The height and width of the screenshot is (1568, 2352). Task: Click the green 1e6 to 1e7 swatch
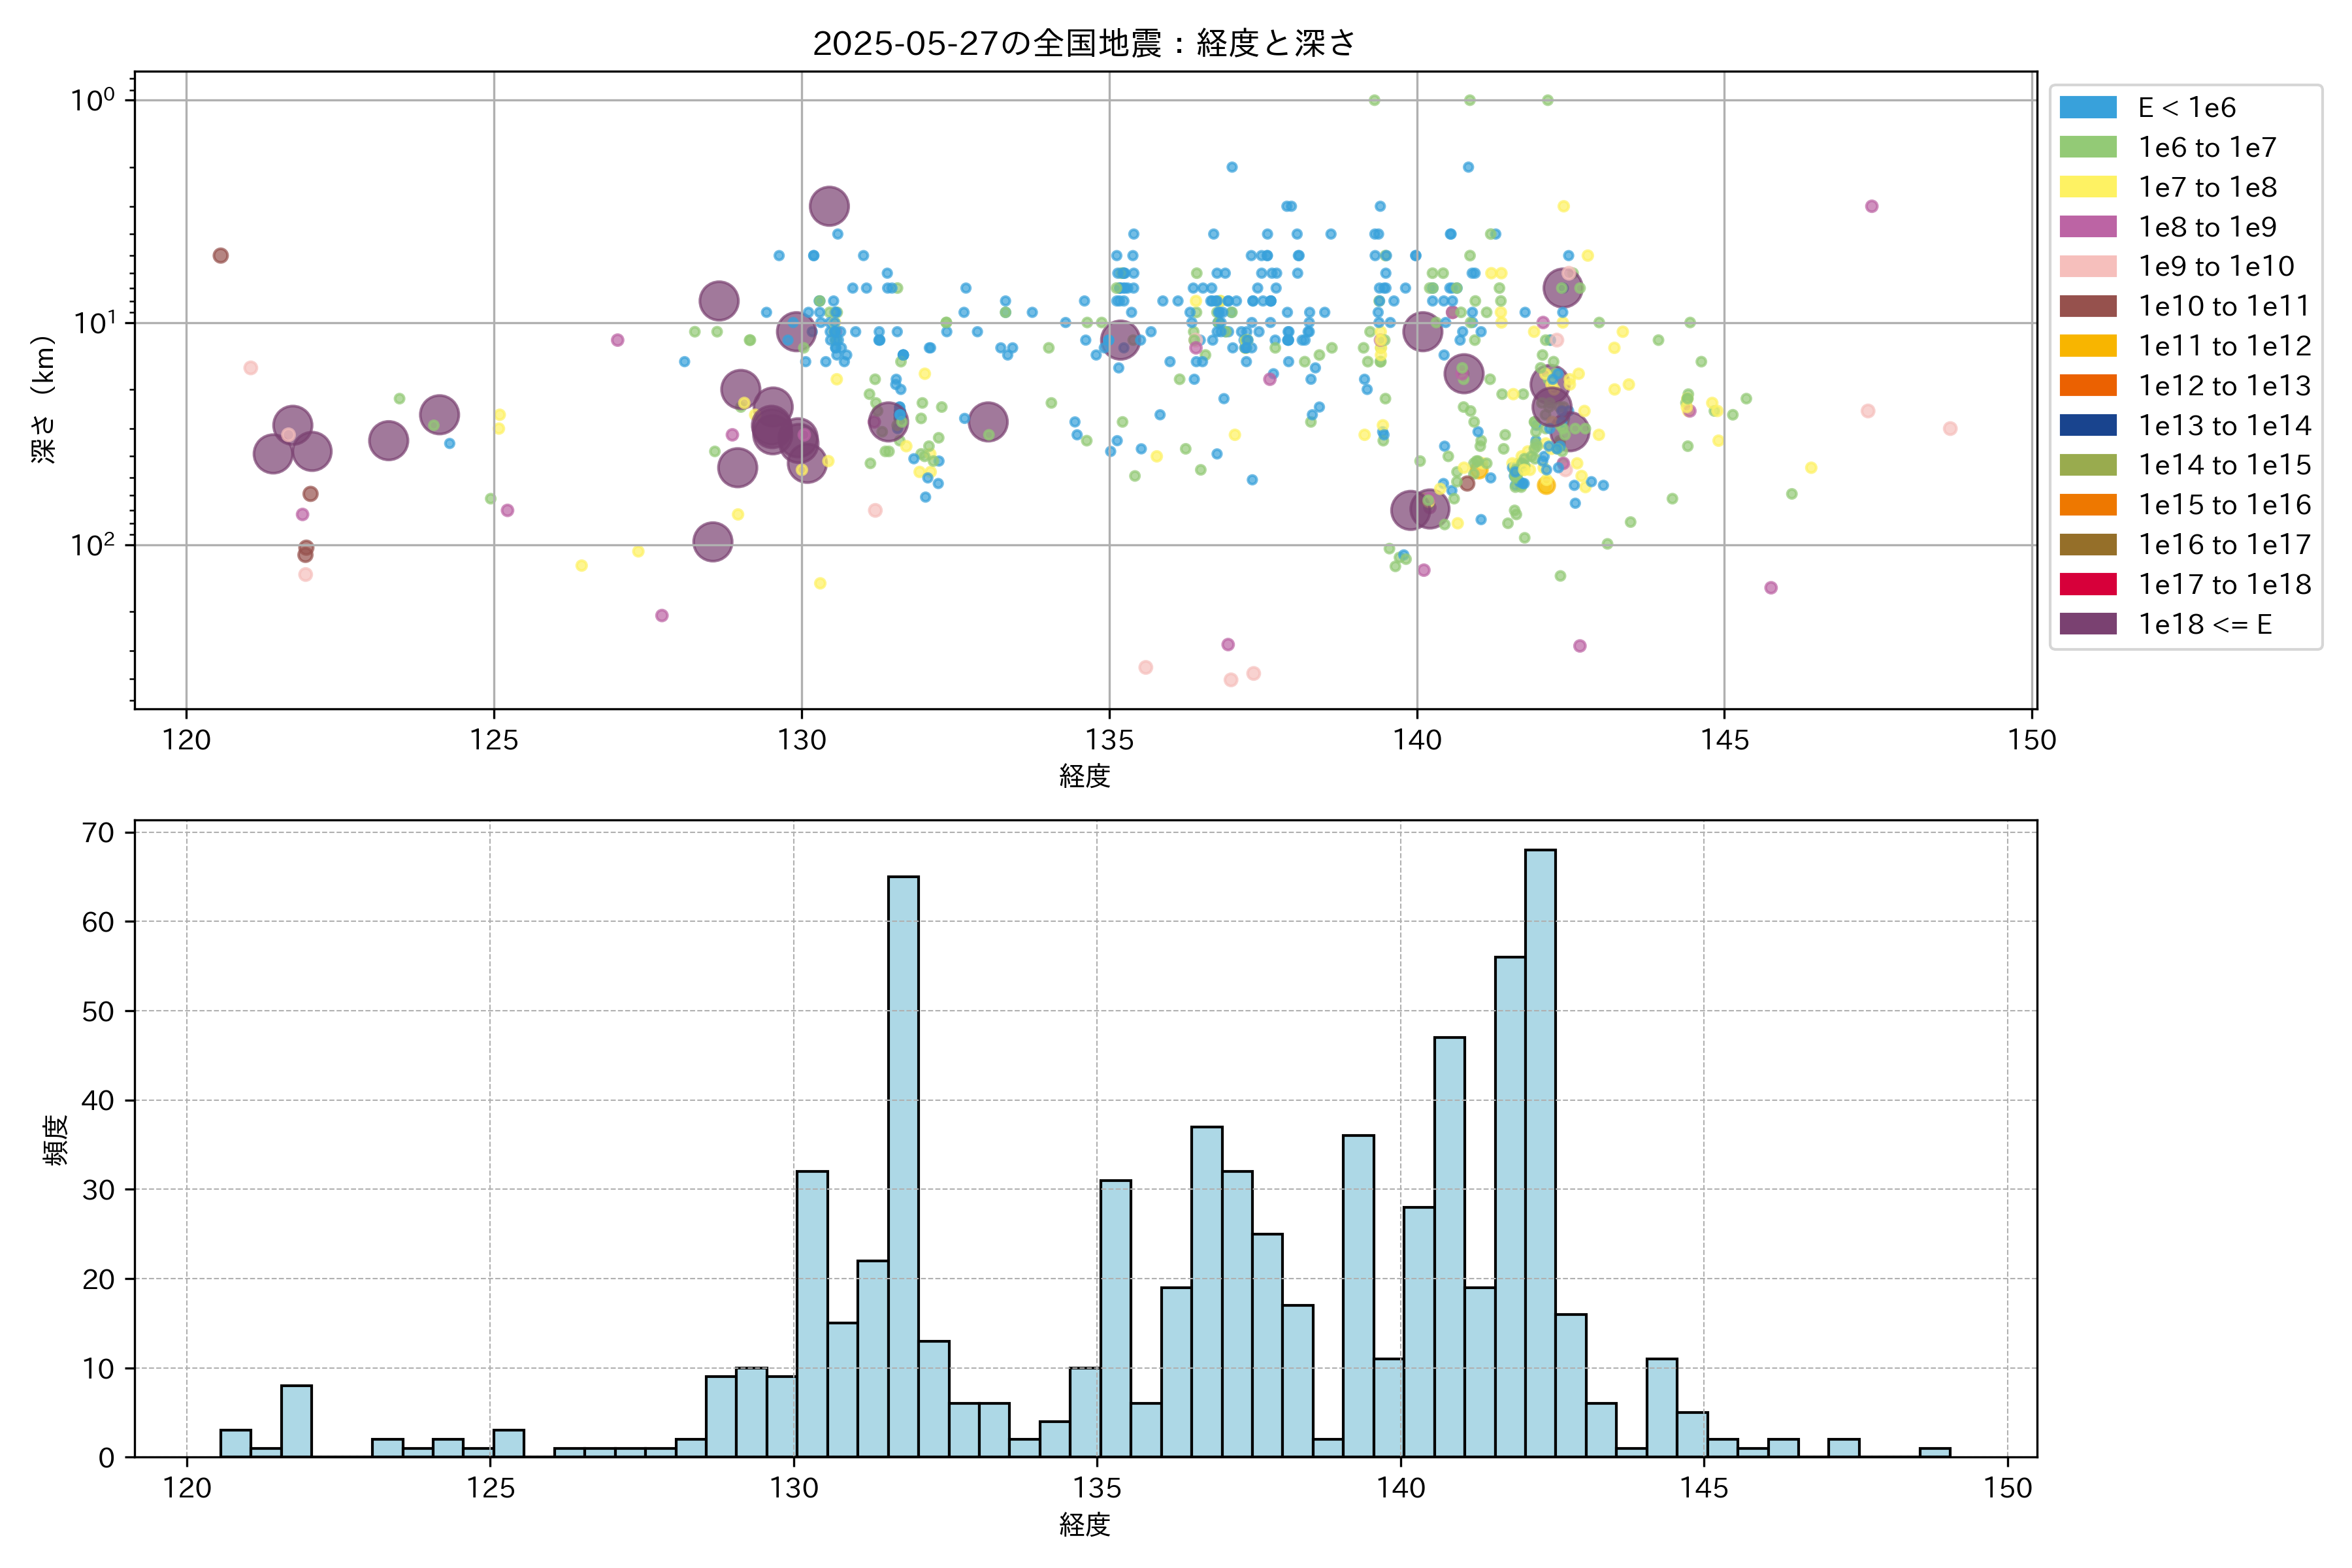2087,148
